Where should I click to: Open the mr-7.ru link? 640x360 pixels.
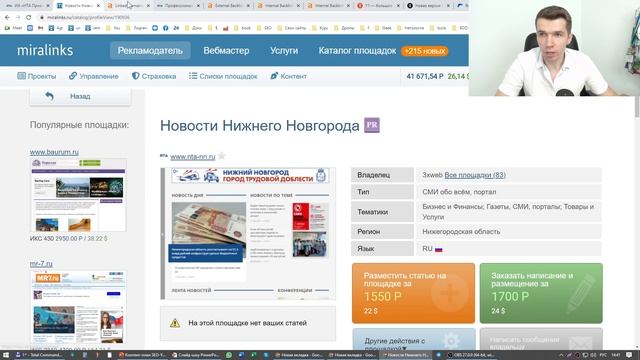pyautogui.click(x=41, y=264)
